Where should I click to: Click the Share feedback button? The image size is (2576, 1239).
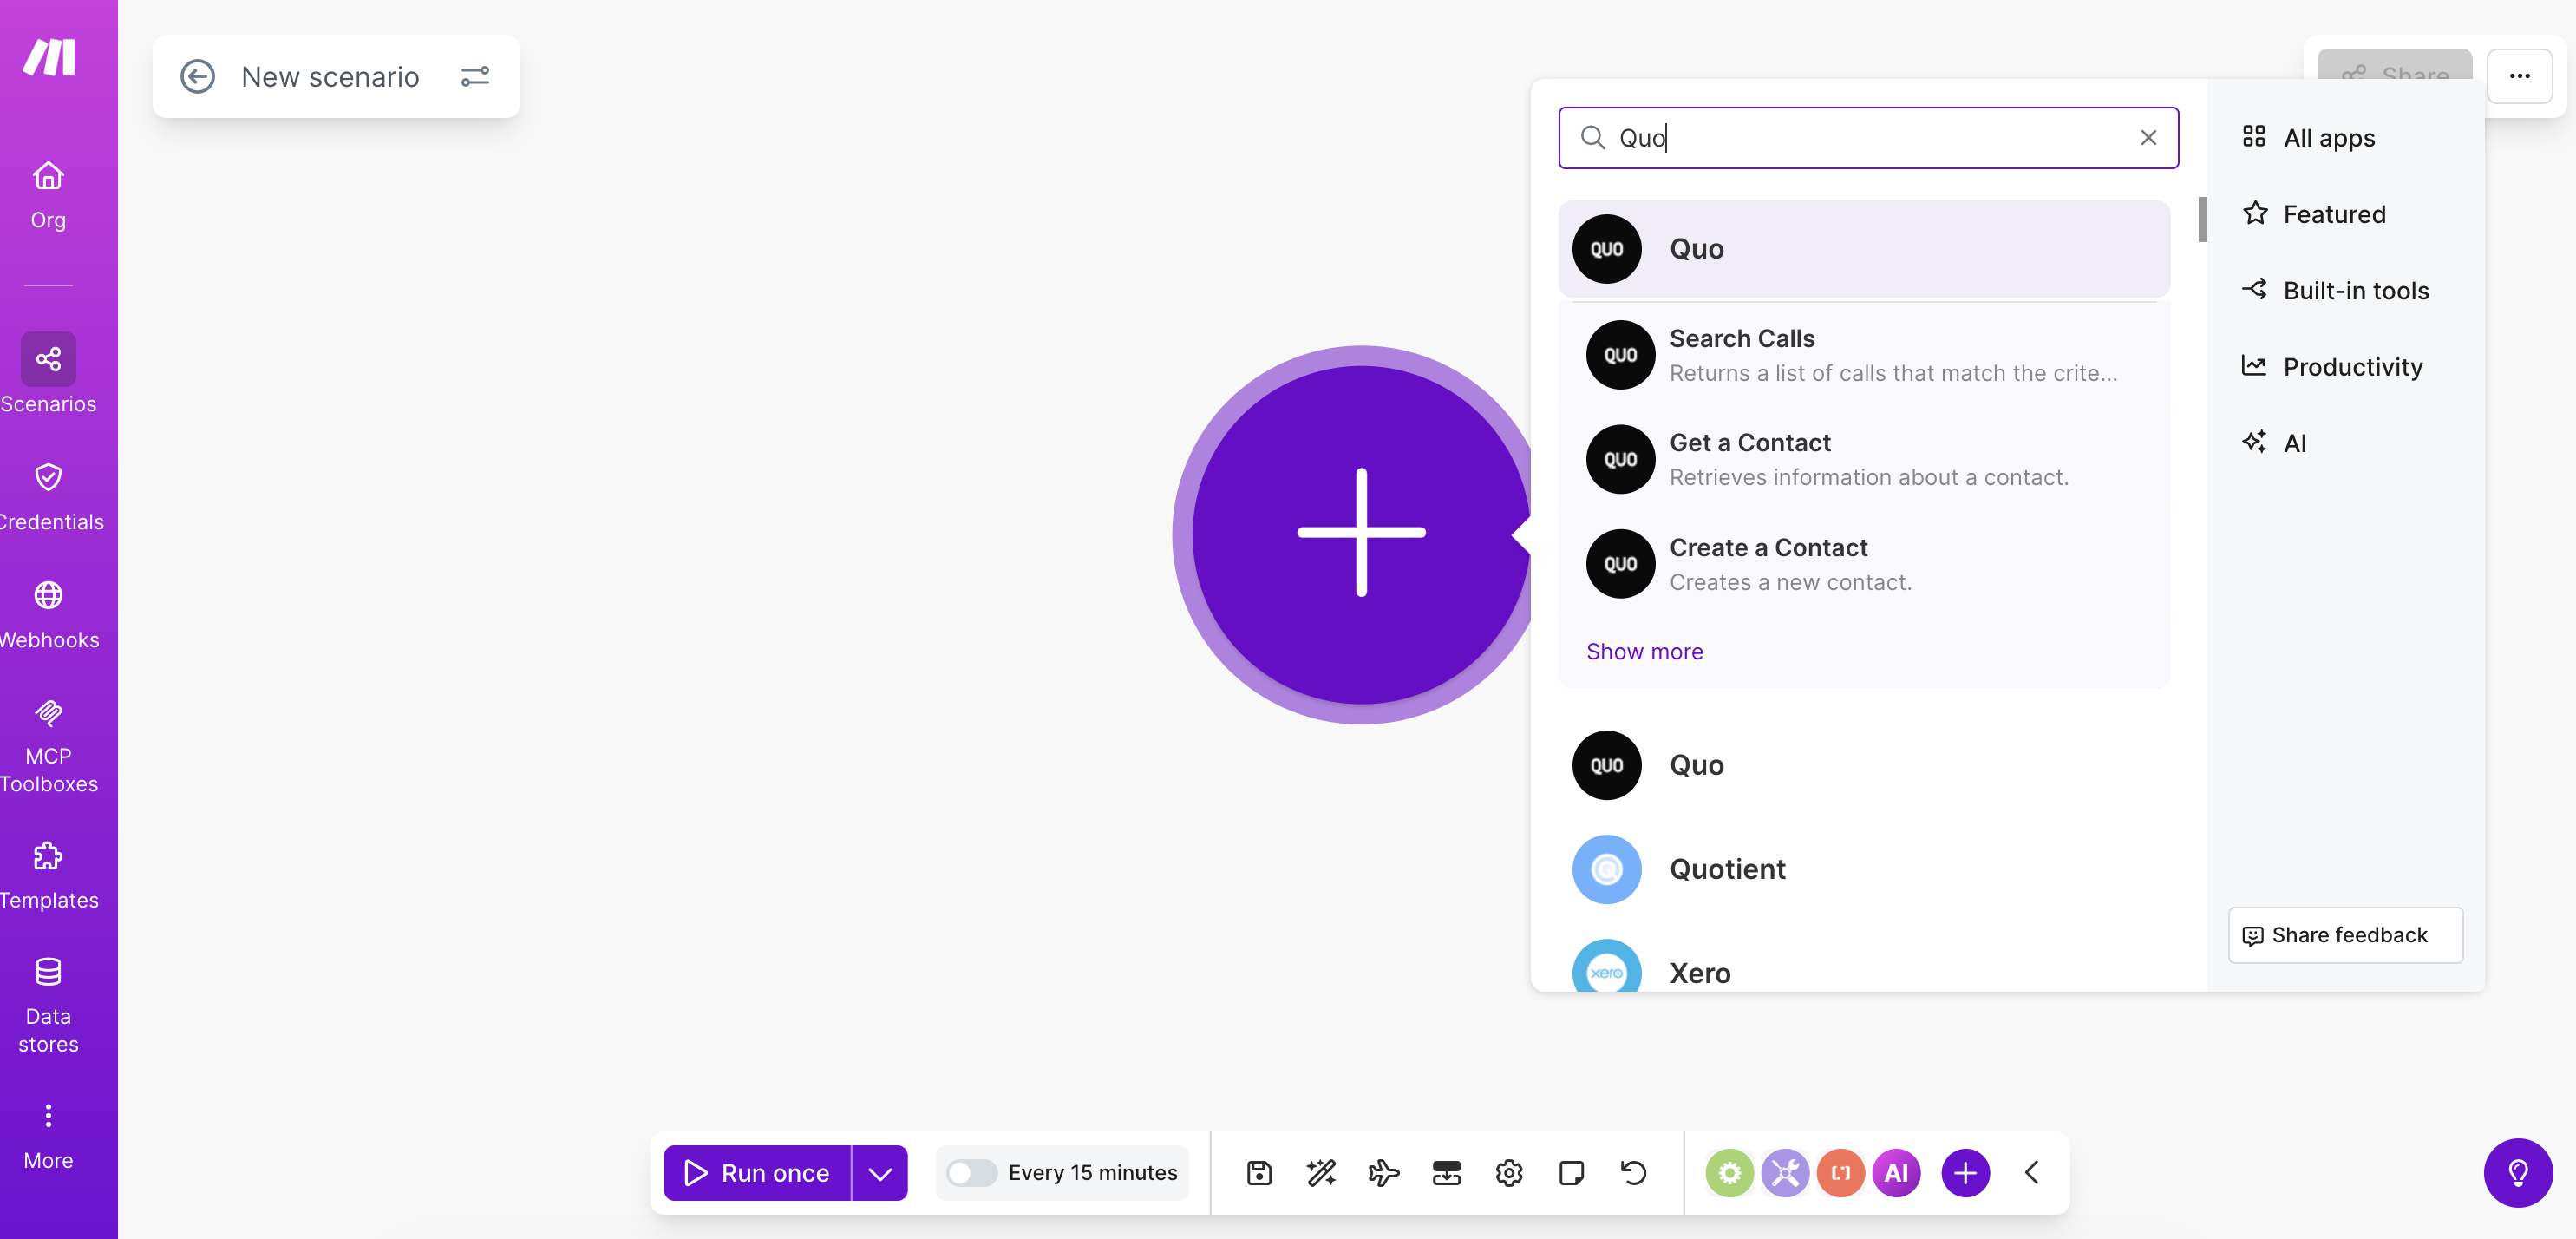pyautogui.click(x=2345, y=934)
